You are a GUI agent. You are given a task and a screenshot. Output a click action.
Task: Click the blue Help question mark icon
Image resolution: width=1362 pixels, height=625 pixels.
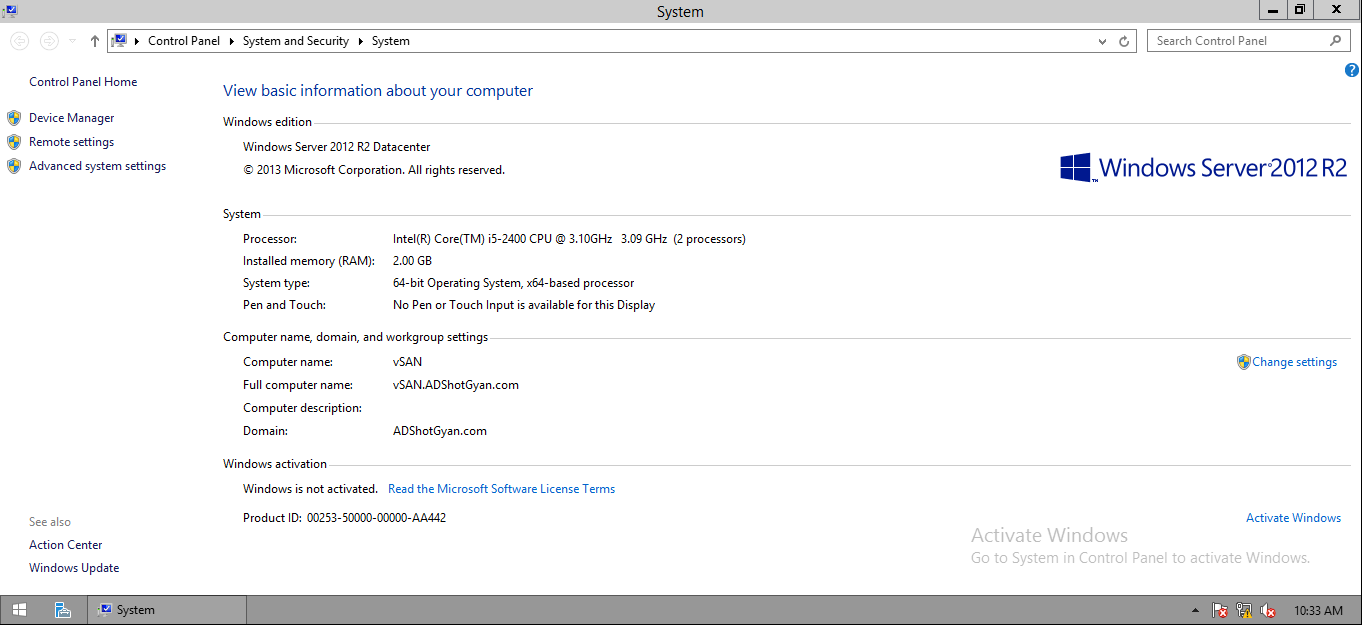[1351, 70]
